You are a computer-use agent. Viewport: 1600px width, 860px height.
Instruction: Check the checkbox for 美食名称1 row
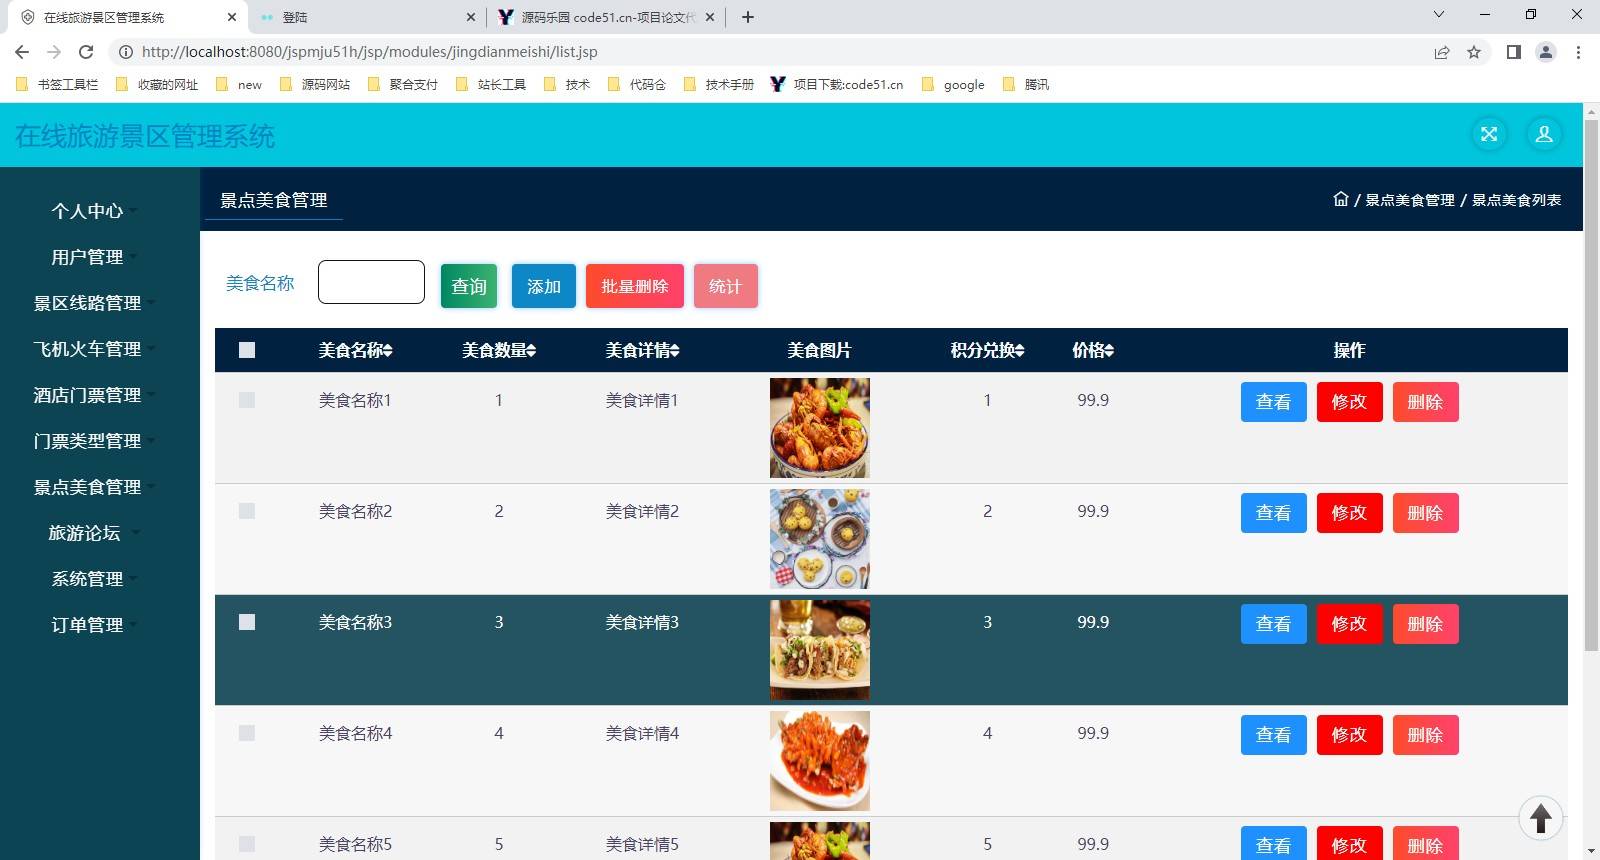(x=247, y=400)
